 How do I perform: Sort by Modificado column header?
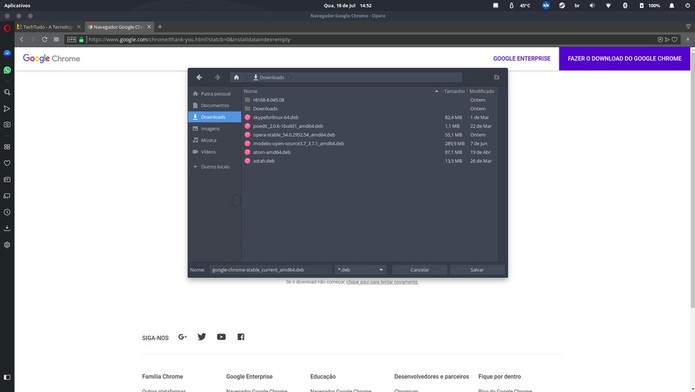(482, 91)
